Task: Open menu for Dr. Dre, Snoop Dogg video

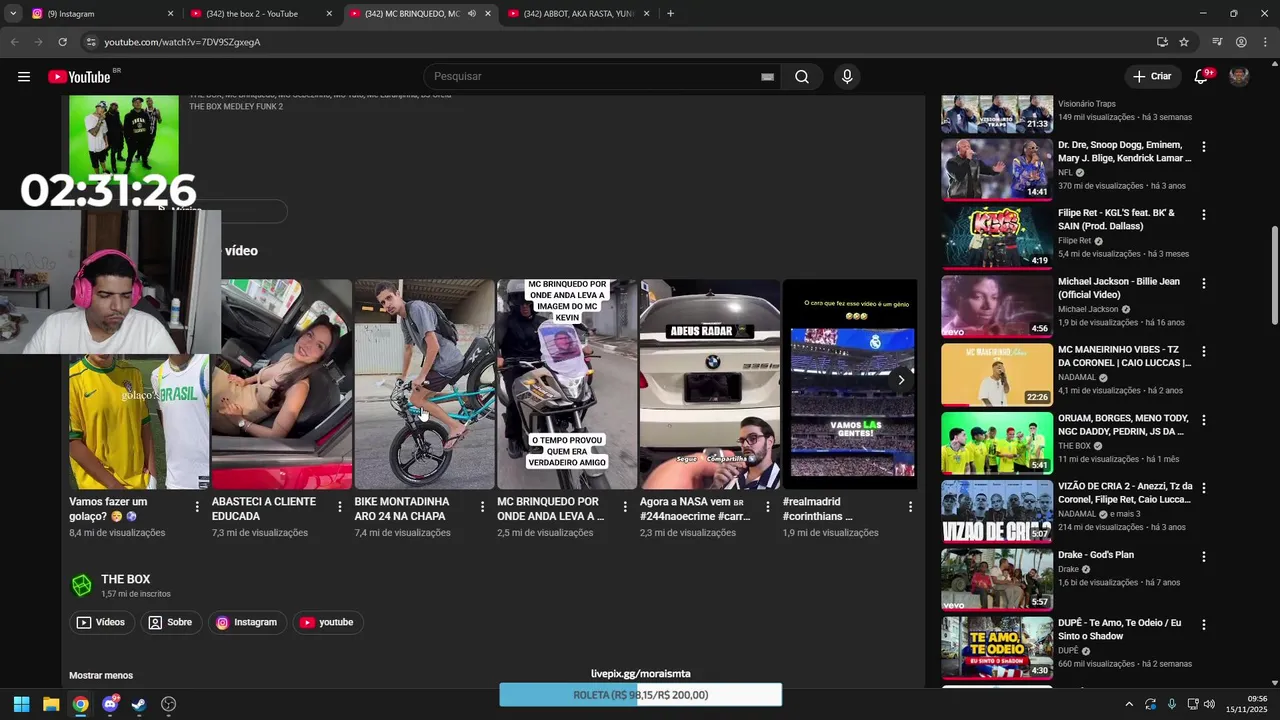Action: (x=1204, y=147)
